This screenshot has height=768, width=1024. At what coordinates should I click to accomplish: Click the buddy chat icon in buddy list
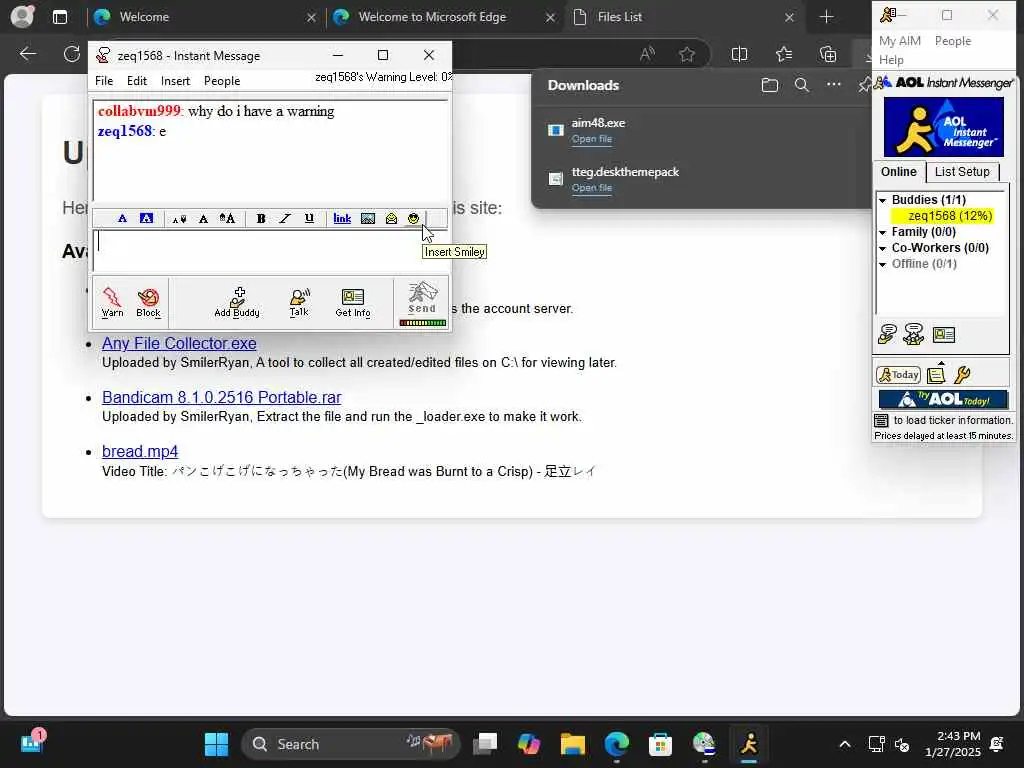click(914, 334)
